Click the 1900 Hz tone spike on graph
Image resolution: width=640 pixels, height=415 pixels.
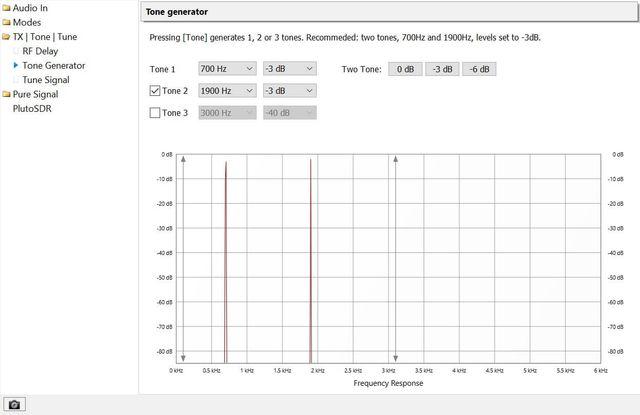pyautogui.click(x=311, y=261)
